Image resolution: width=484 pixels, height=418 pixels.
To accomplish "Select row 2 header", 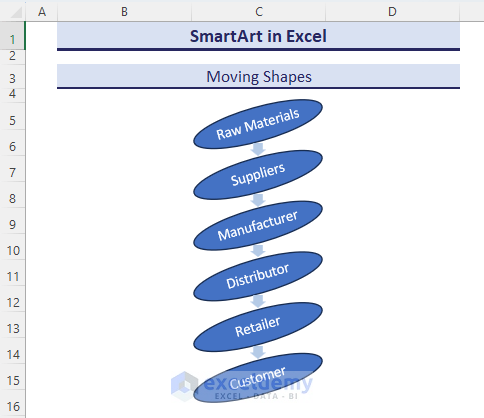I will [x=12, y=56].
